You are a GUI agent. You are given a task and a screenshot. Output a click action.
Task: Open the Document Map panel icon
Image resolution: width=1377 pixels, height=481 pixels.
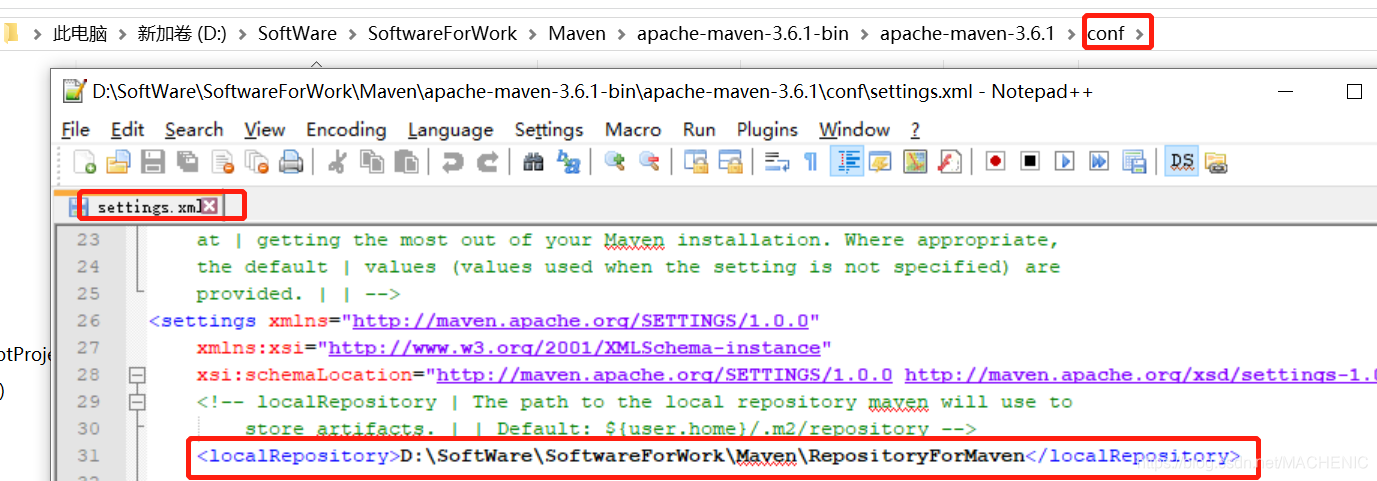tap(915, 162)
